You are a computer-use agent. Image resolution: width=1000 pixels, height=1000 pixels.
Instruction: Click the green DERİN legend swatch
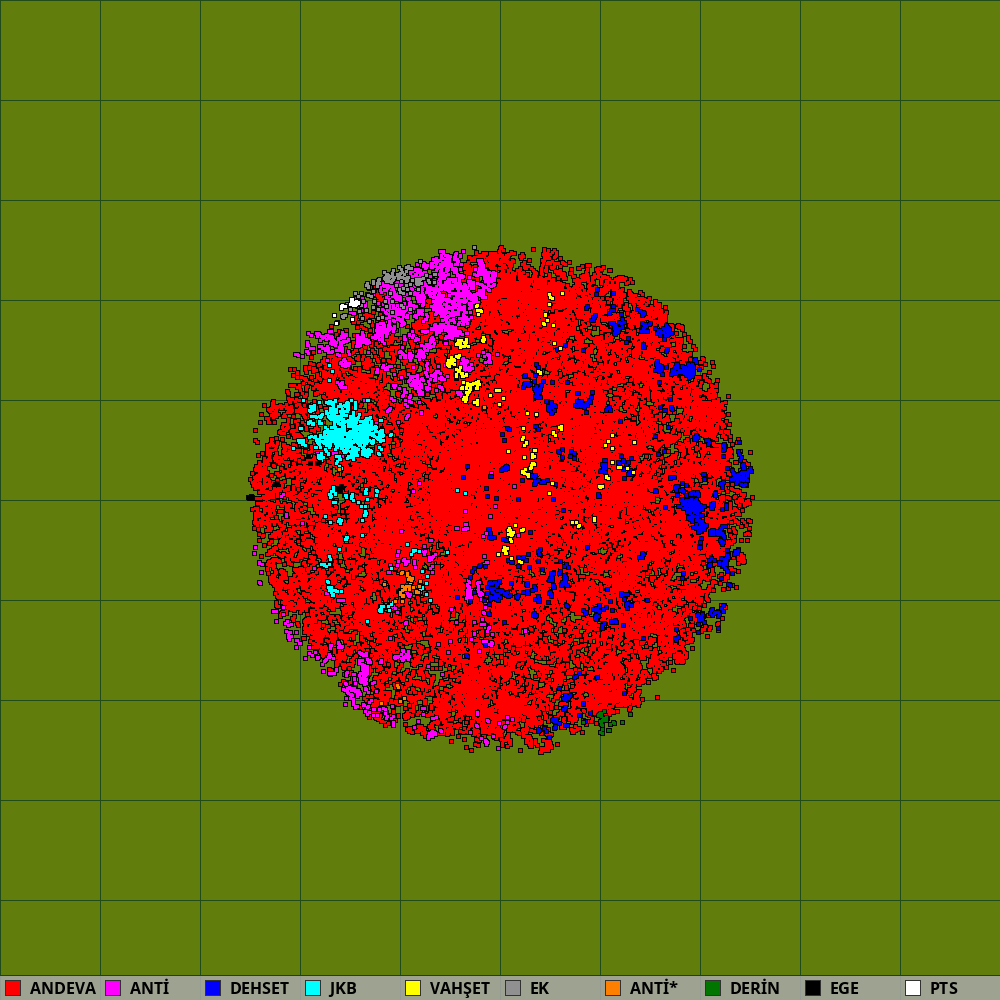(713, 988)
